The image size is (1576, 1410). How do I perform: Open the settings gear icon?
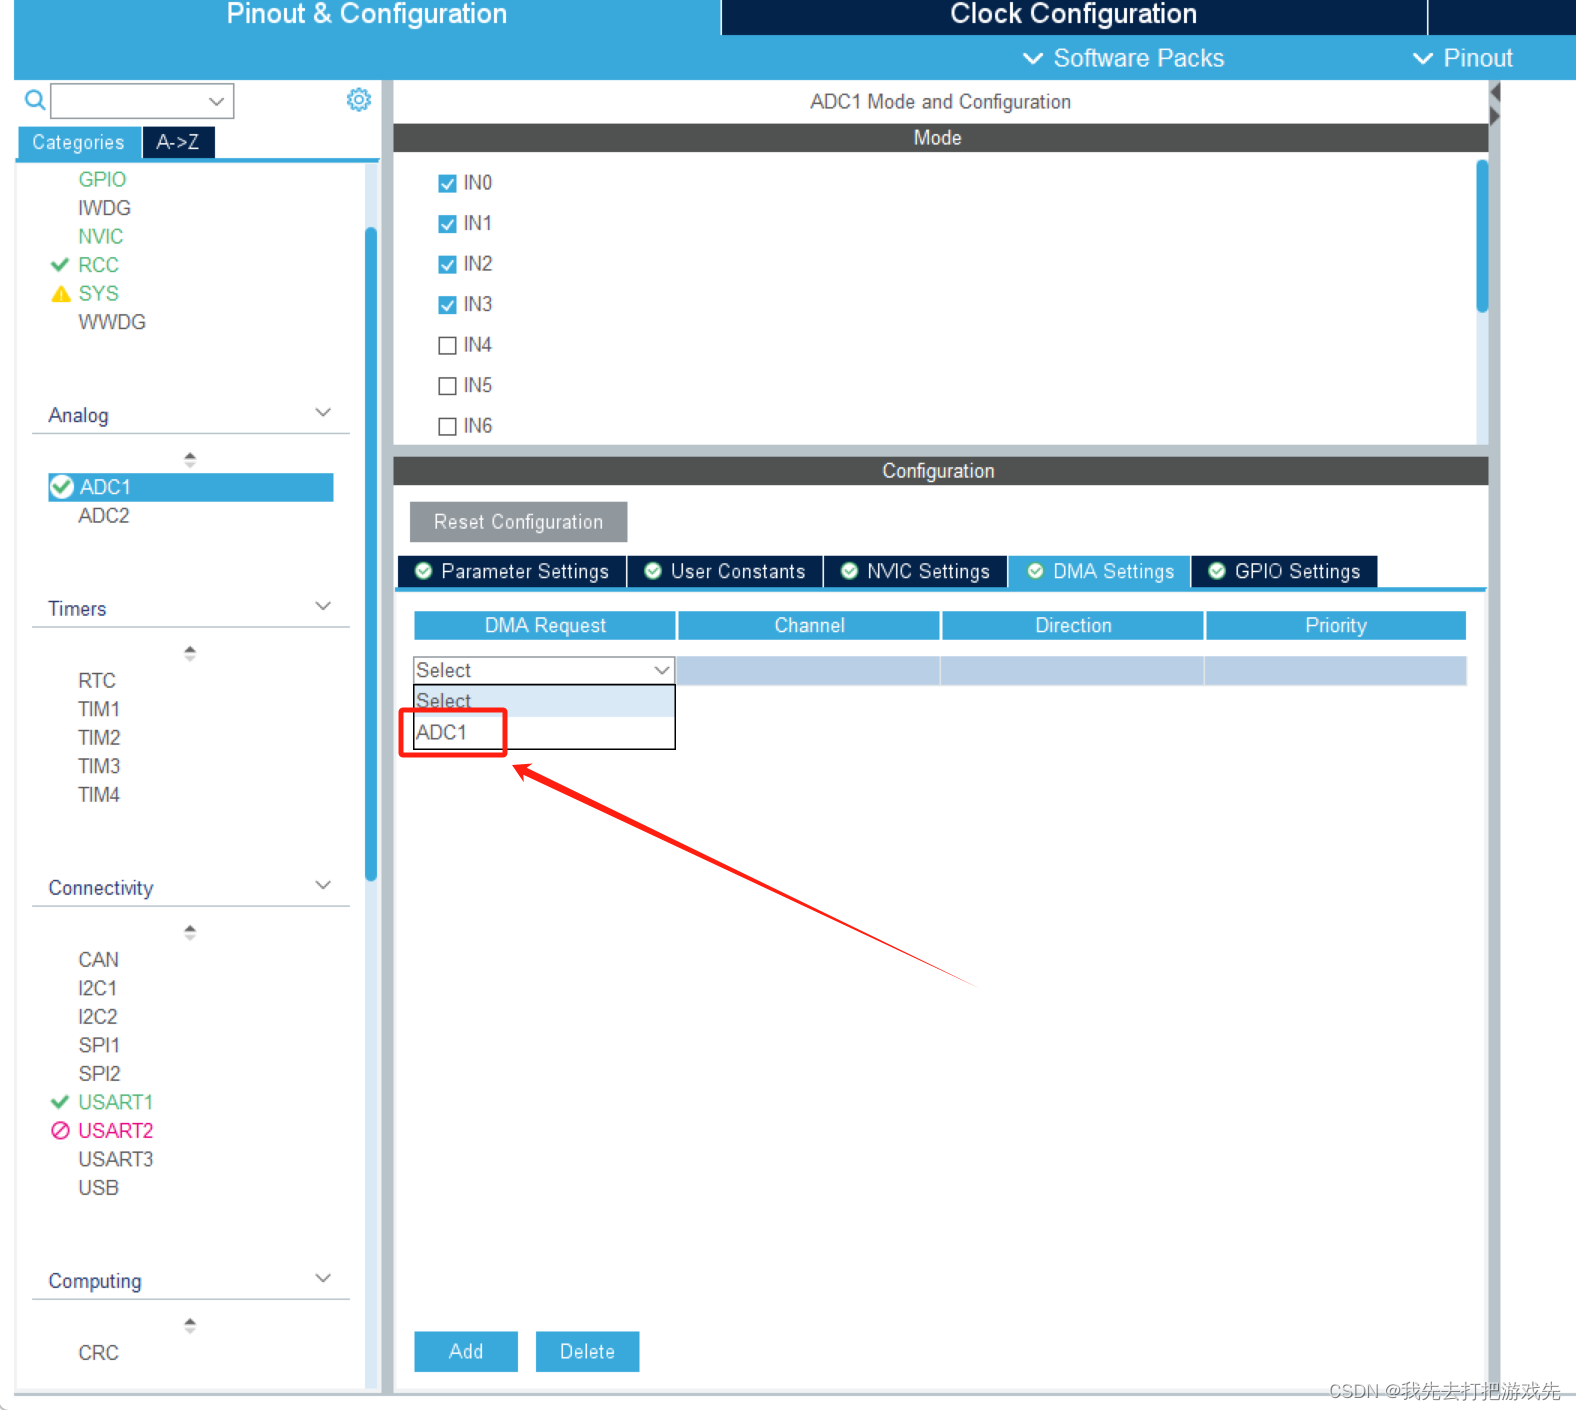[359, 100]
